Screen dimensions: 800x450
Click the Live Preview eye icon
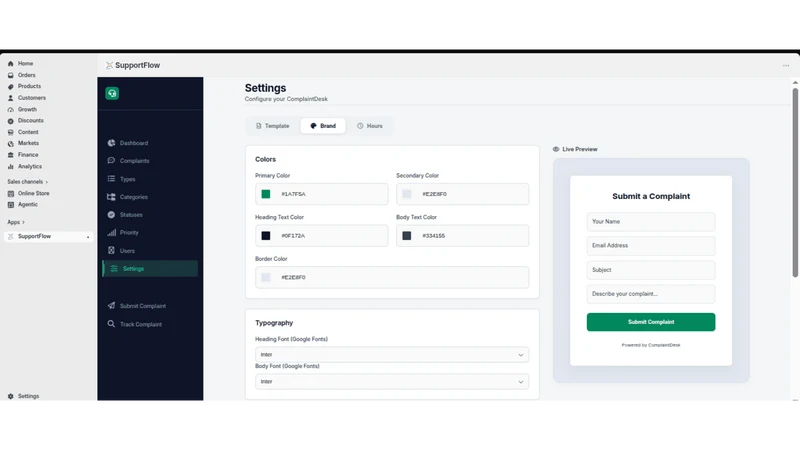(556, 149)
